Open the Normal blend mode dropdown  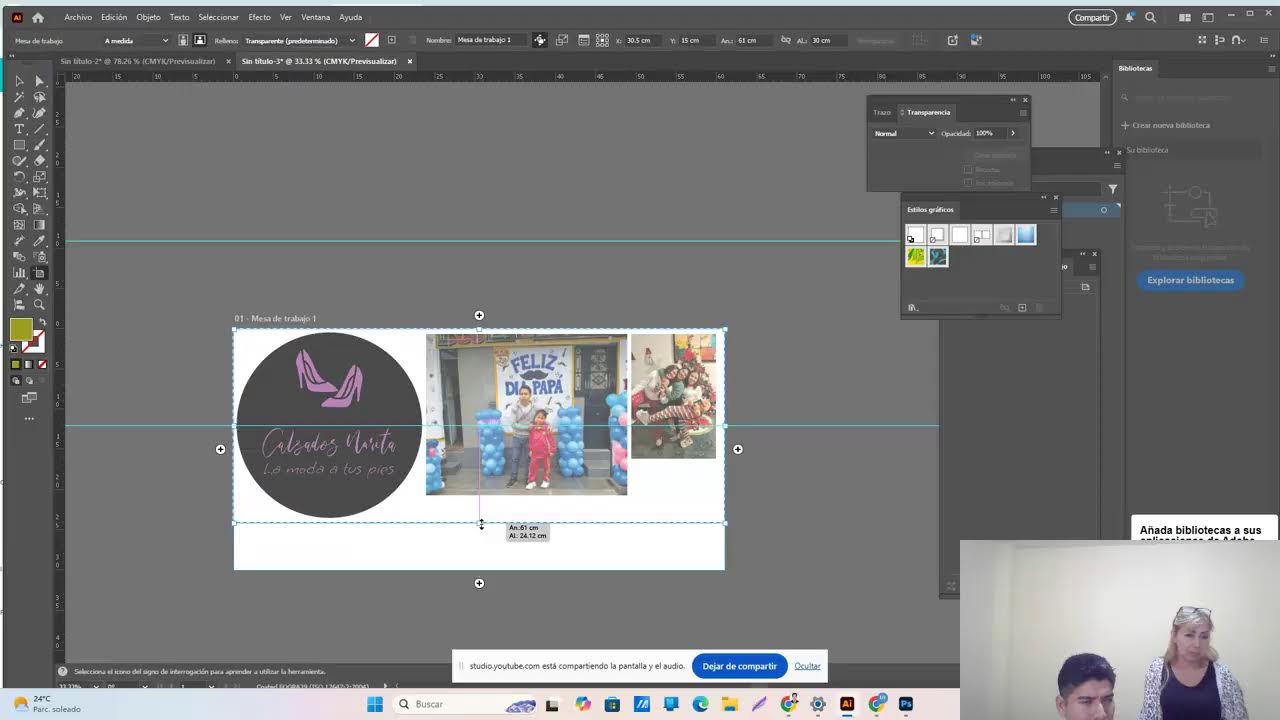pyautogui.click(x=904, y=133)
